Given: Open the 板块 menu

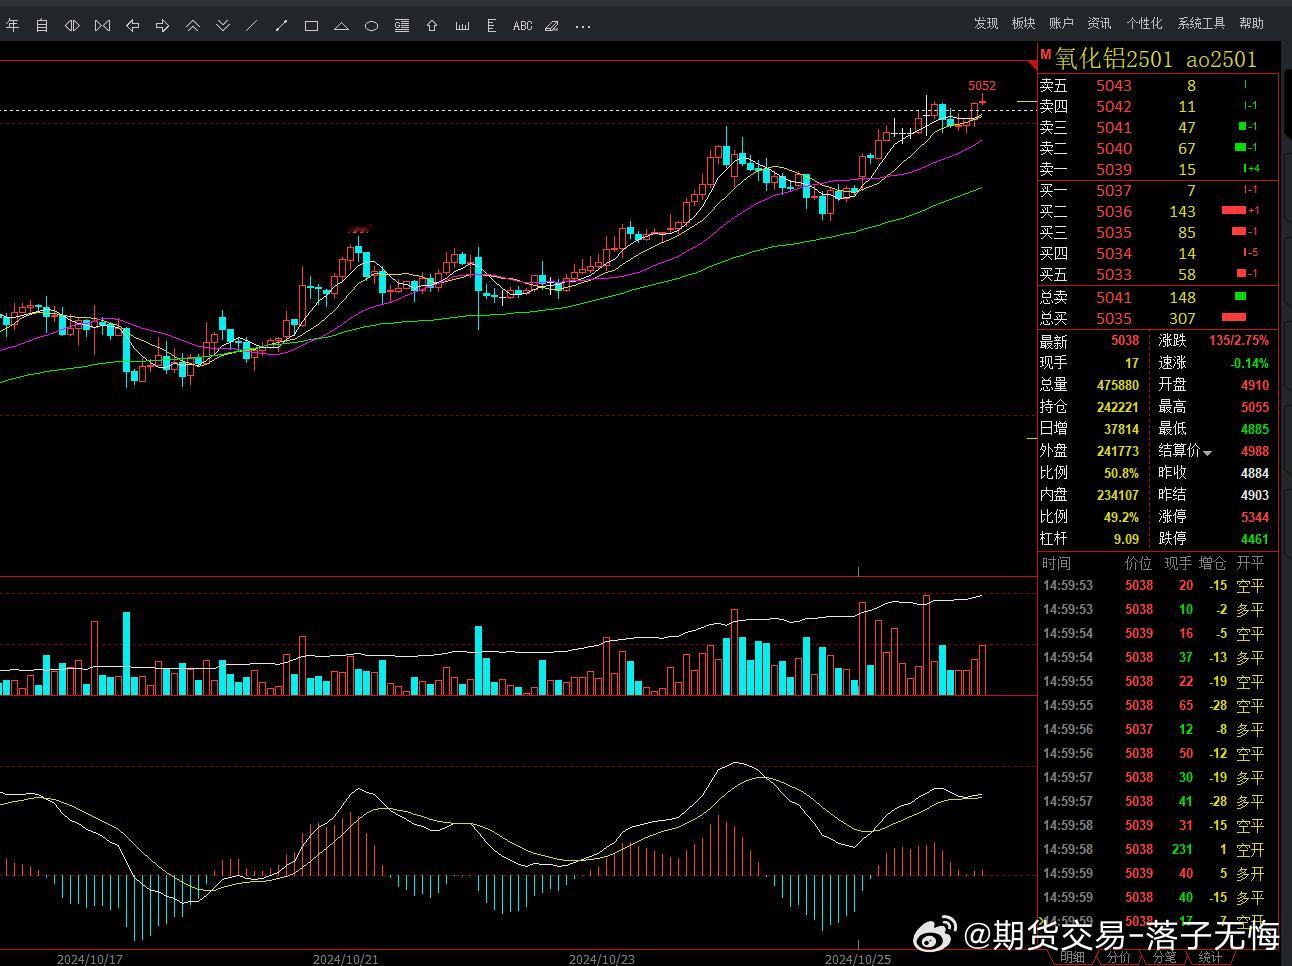Looking at the screenshot, I should 1023,23.
